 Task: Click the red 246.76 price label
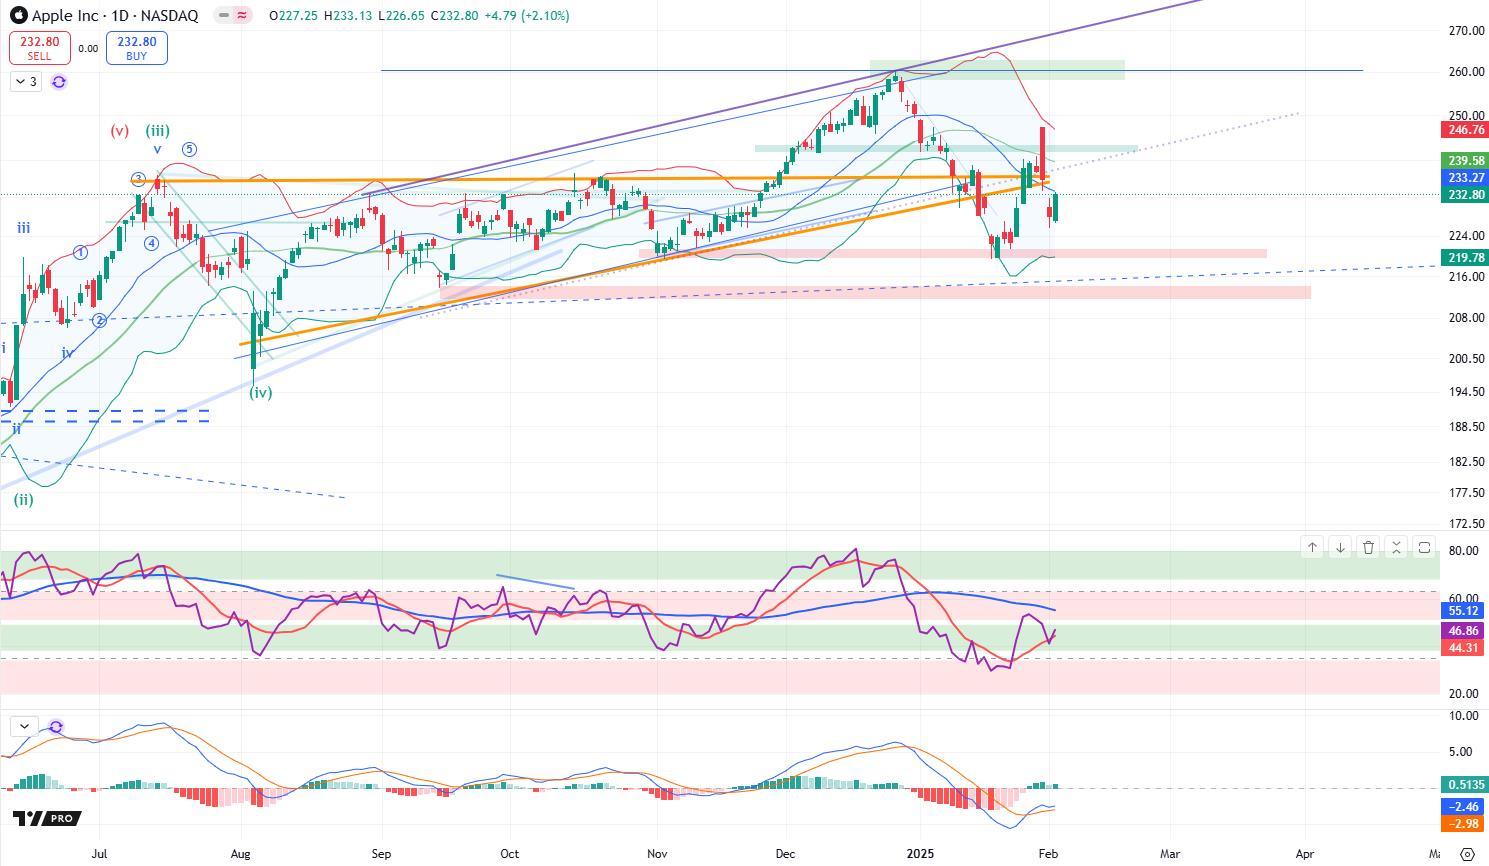click(1465, 130)
